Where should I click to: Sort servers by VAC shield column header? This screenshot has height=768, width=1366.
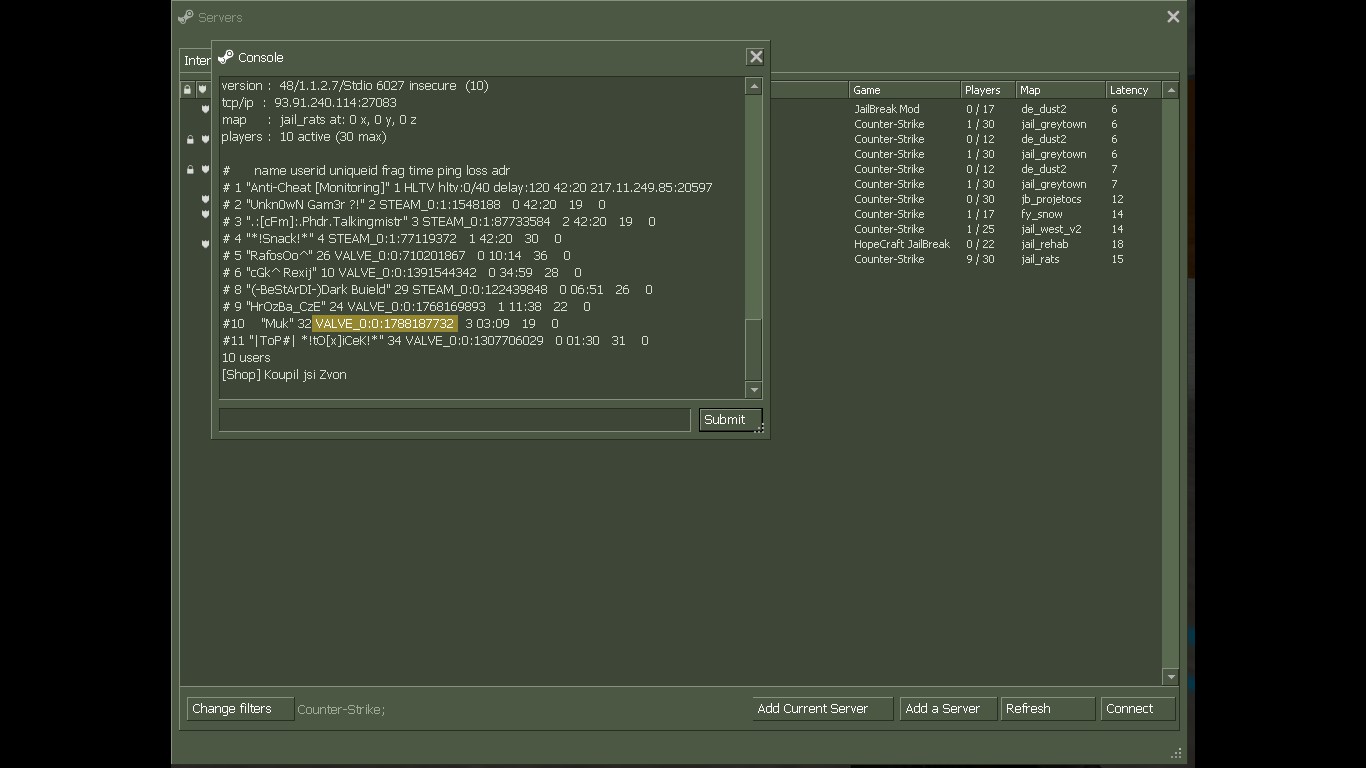click(202, 90)
